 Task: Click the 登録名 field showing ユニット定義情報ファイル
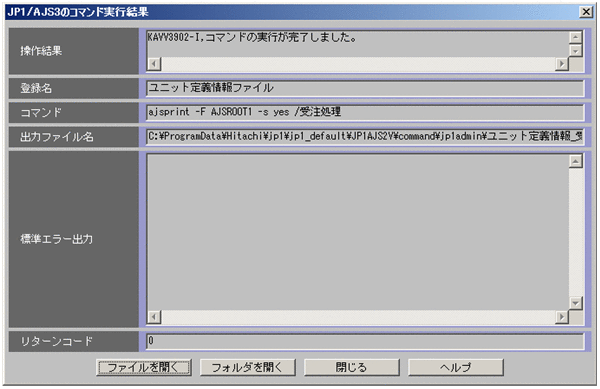(365, 88)
